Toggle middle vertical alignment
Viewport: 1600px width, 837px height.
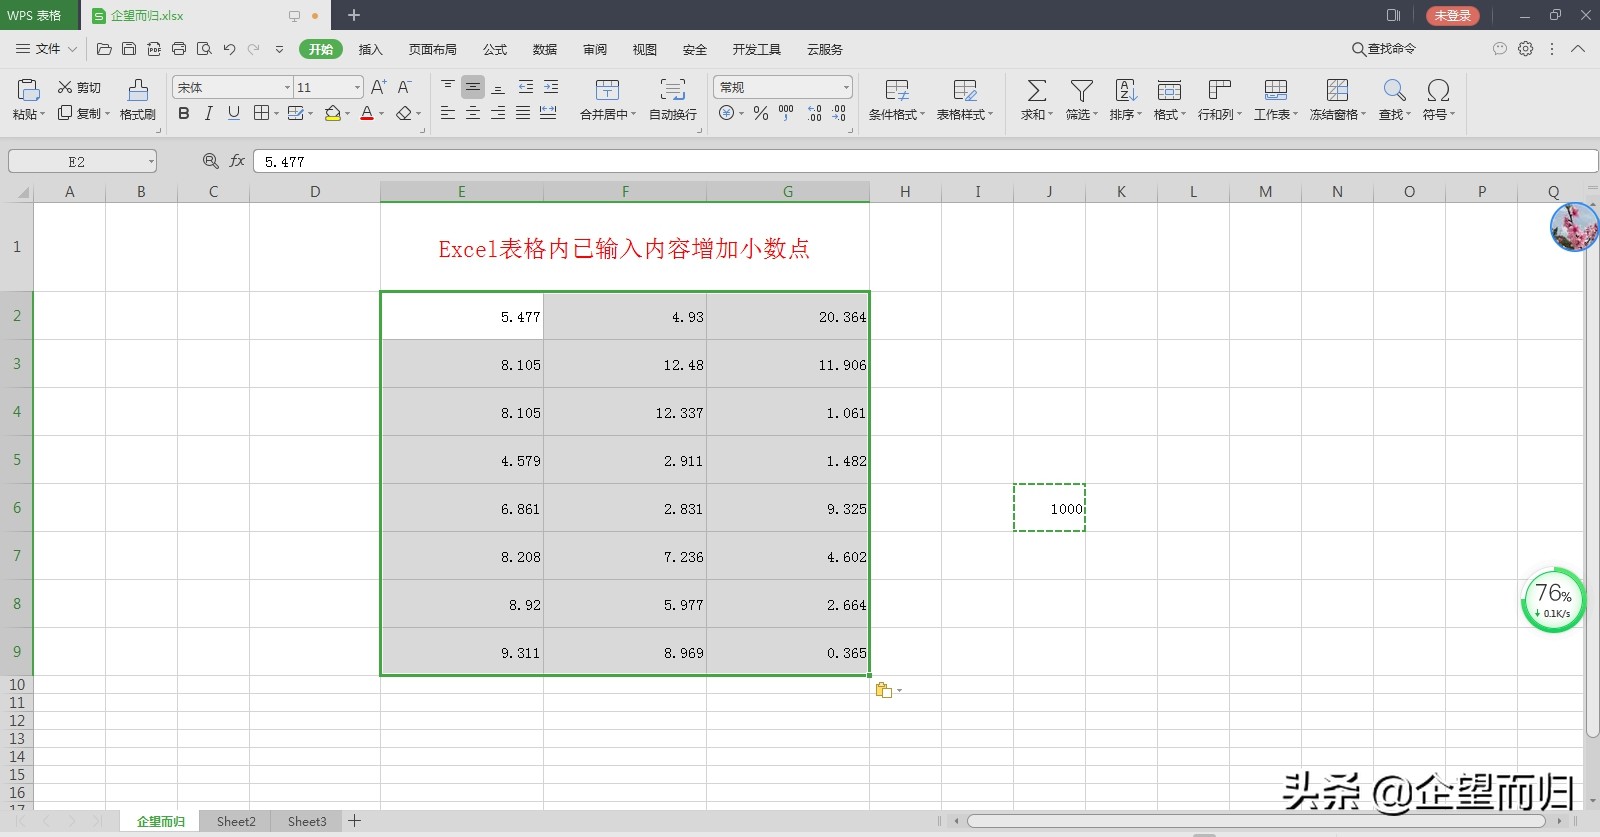[x=473, y=88]
